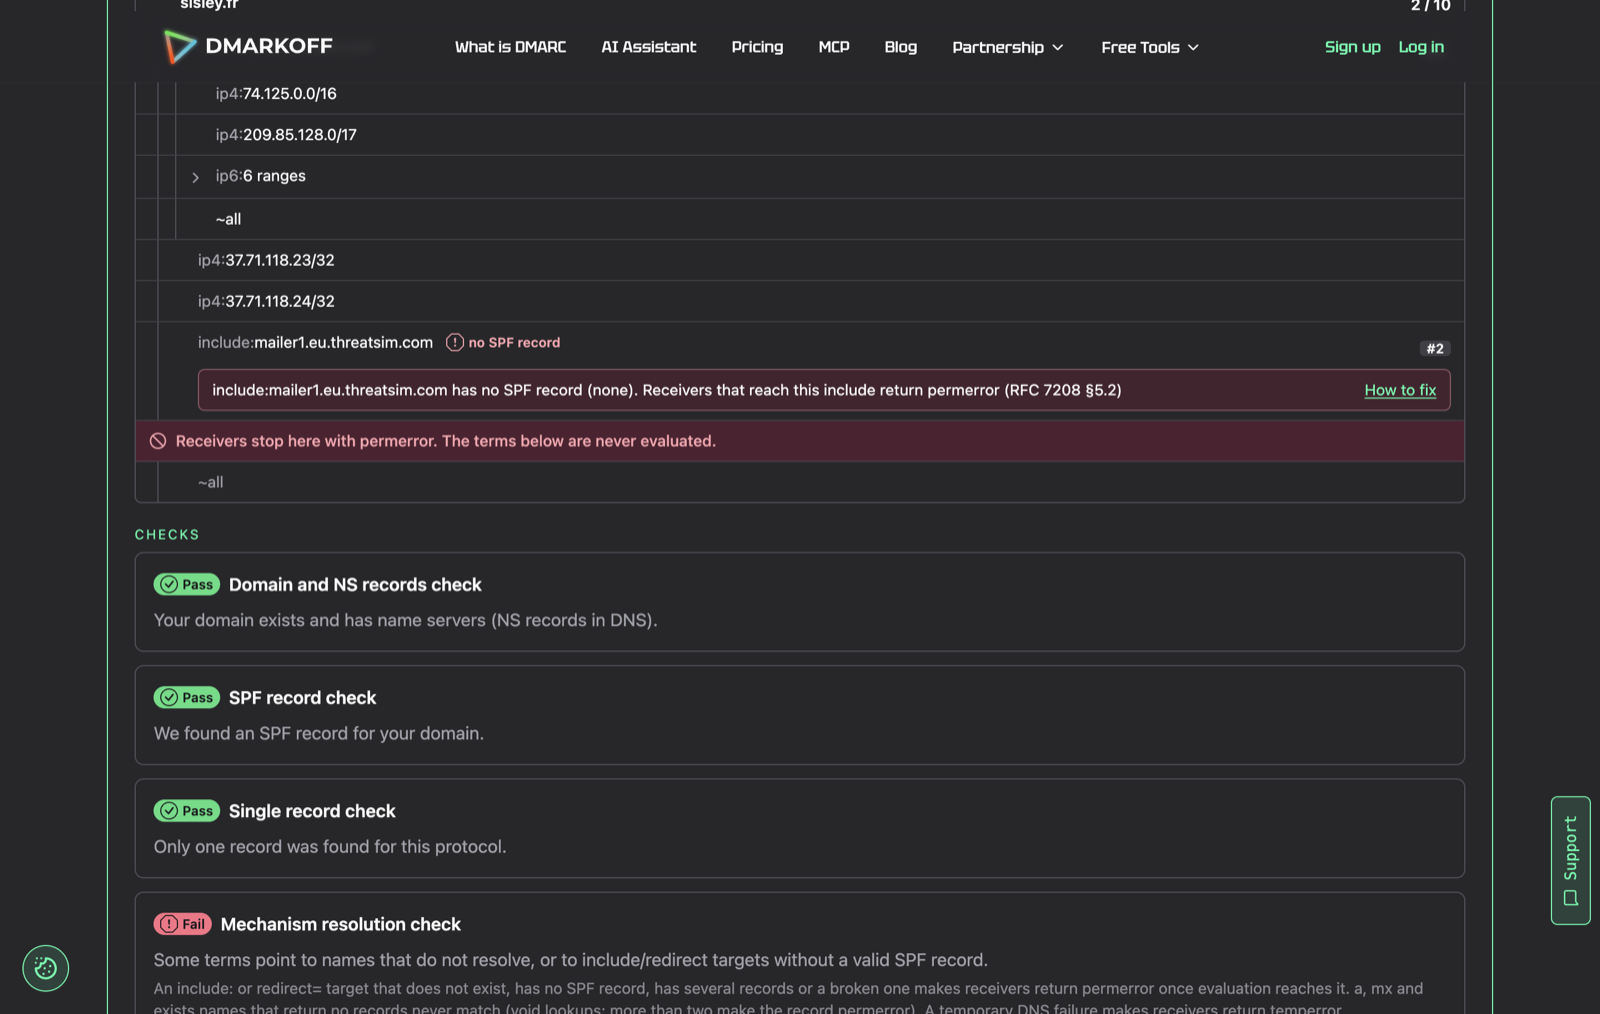The image size is (1600, 1014).
Task: Click the last ~all term below permerror
Action: (x=210, y=482)
